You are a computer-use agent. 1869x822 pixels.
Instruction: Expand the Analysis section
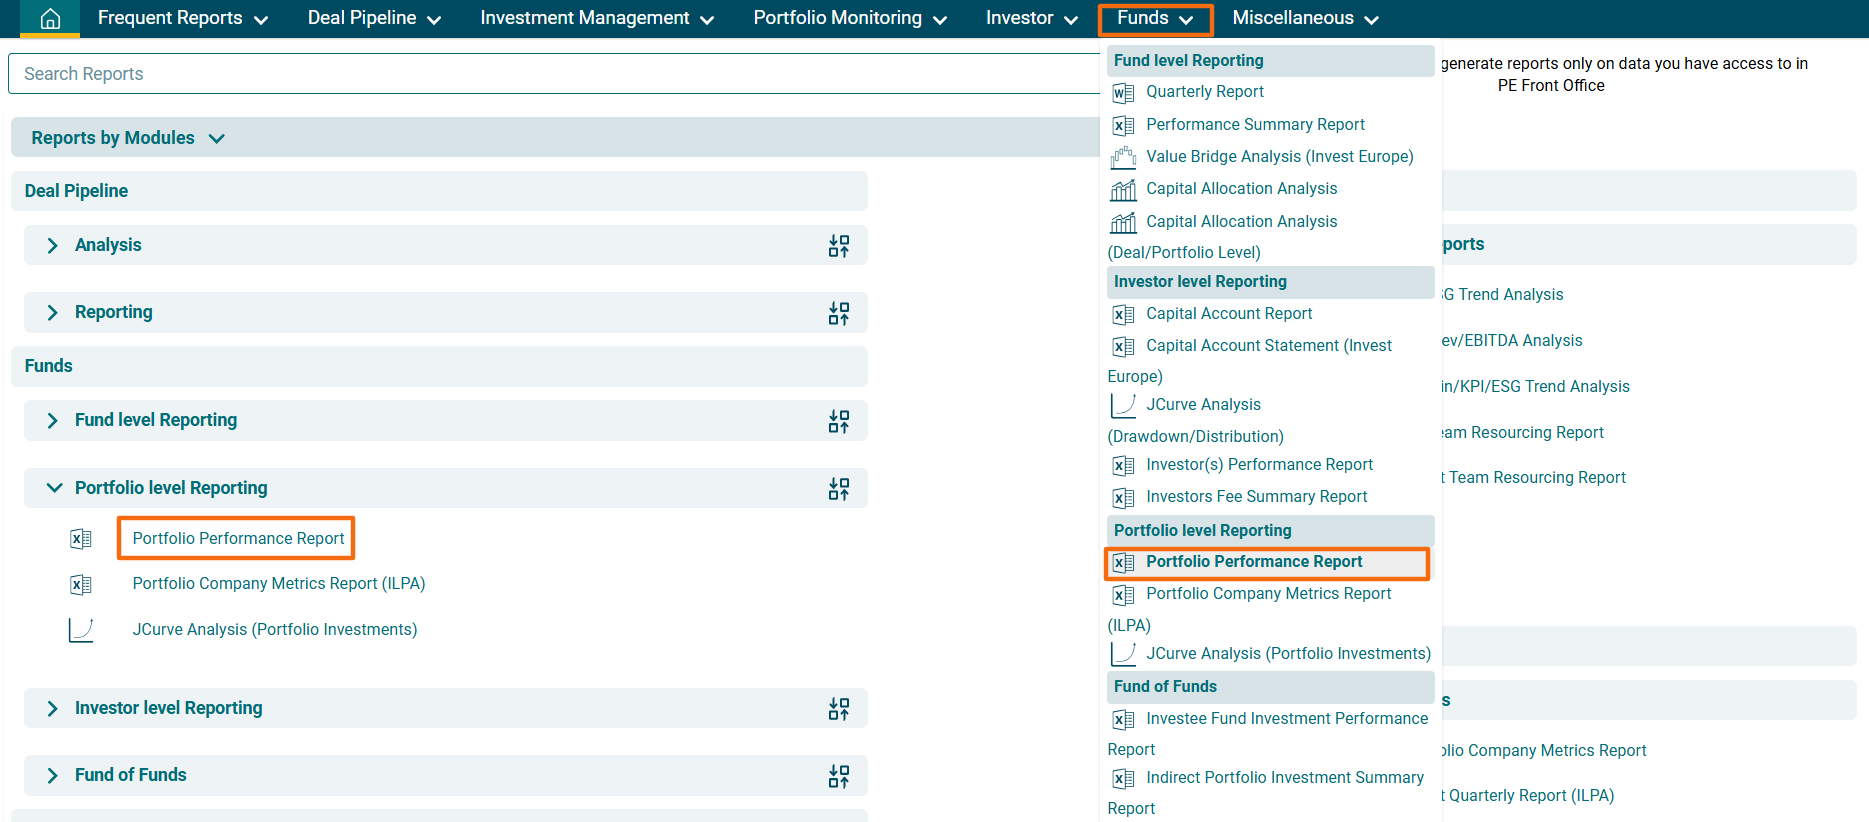tap(53, 246)
